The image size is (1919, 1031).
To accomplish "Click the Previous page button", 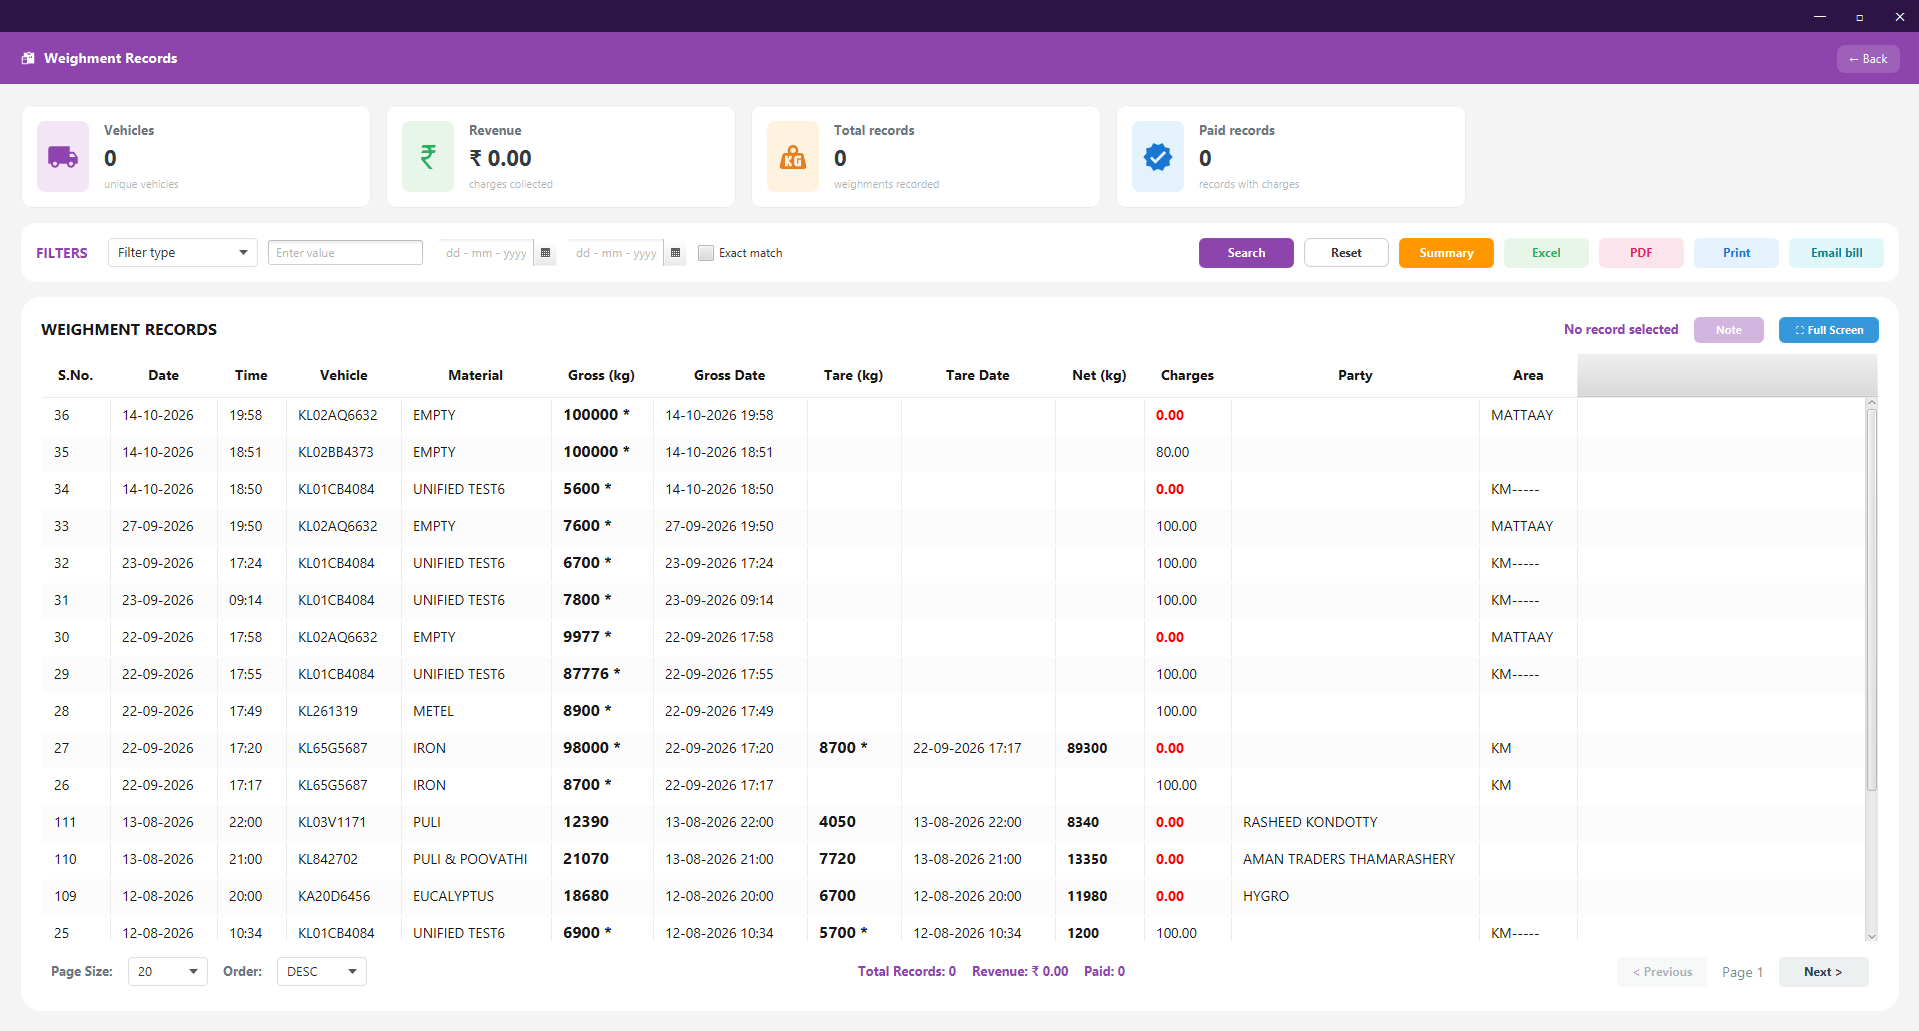I will point(1662,972).
